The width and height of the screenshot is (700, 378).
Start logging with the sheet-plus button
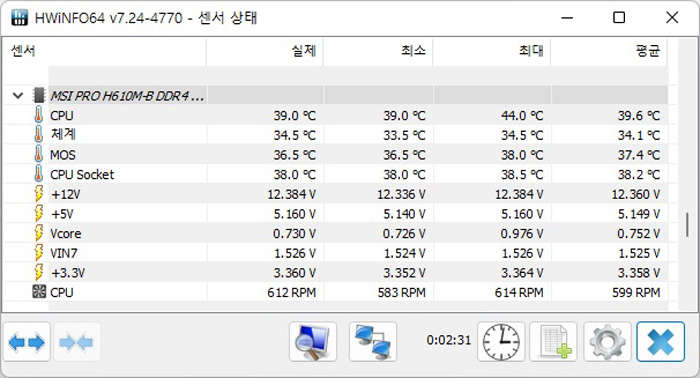[x=554, y=342]
